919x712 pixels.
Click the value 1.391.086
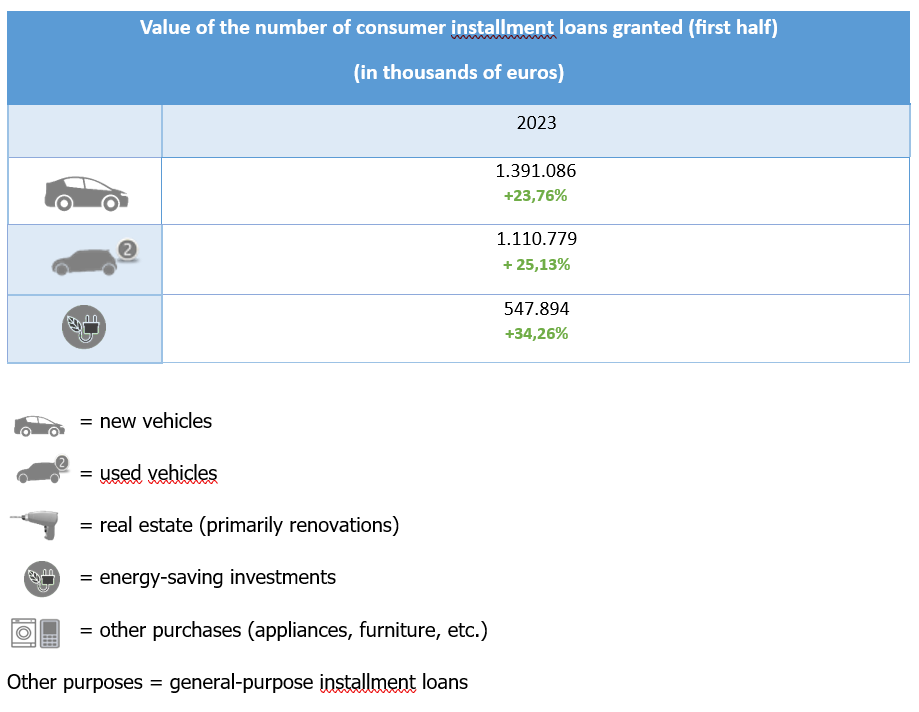pyautogui.click(x=536, y=171)
